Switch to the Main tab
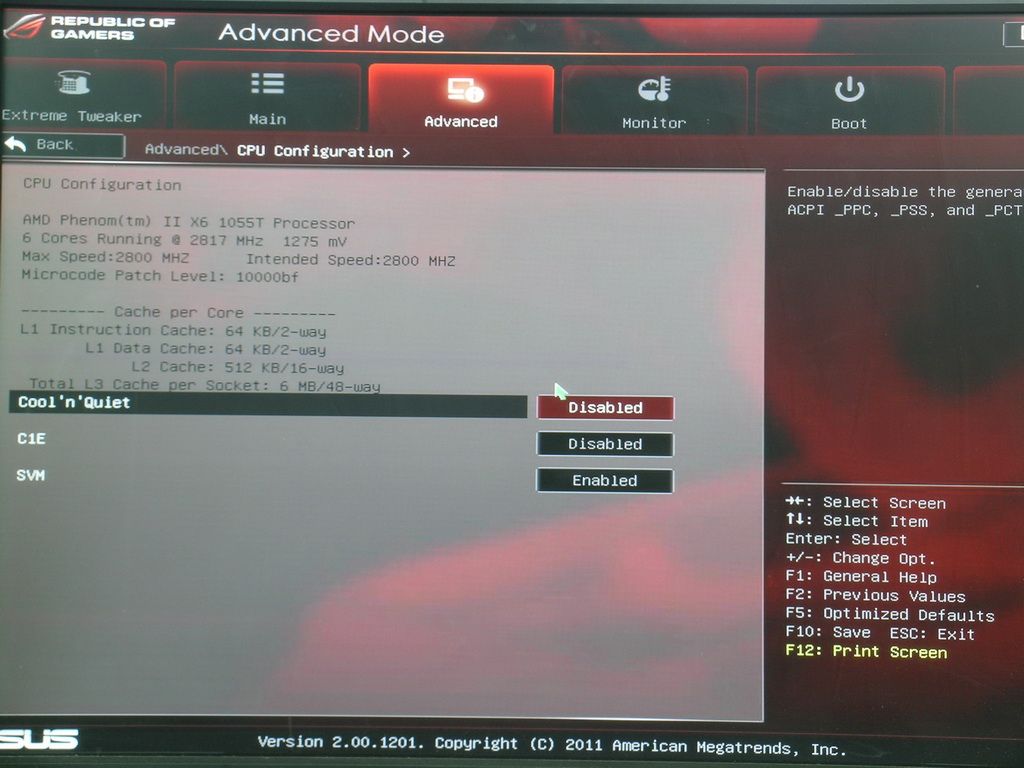 coord(268,97)
